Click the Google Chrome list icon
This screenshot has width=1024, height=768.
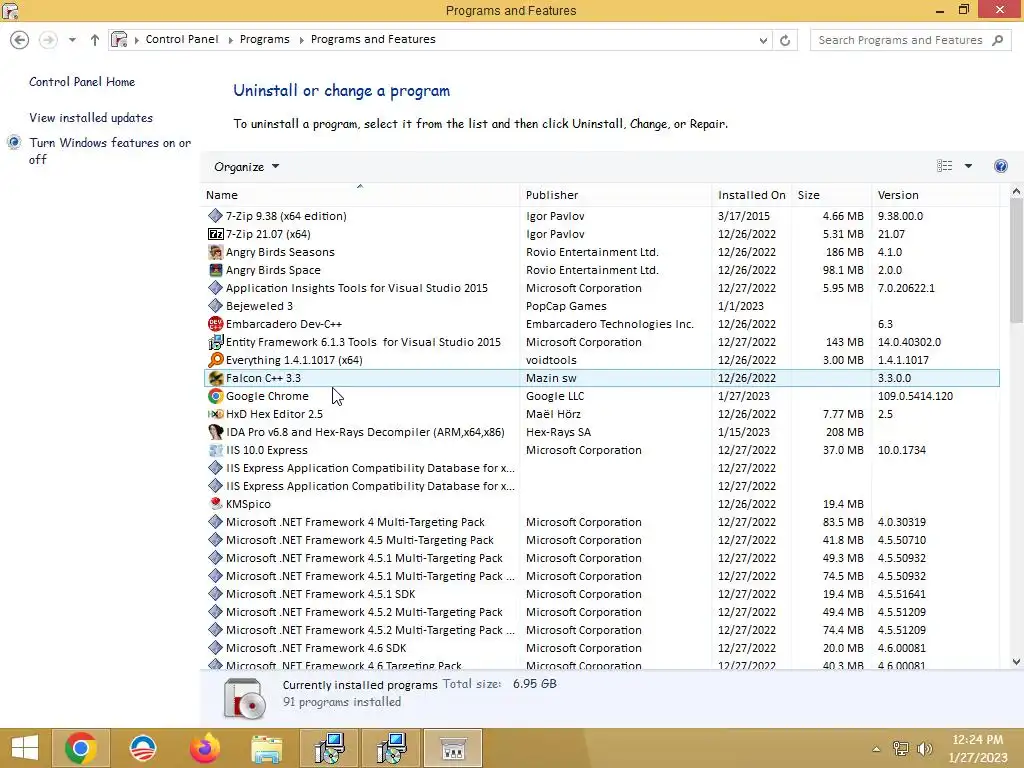pyautogui.click(x=216, y=396)
